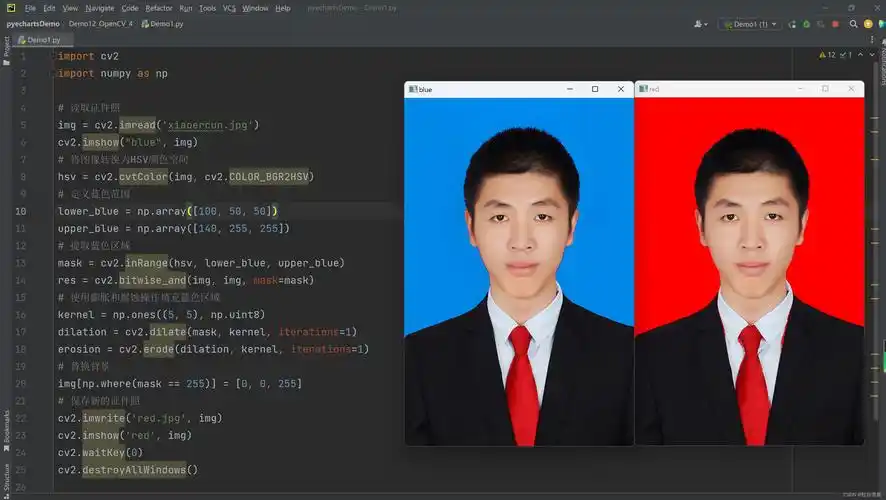The image size is (886, 500).
Task: Click the cv2.destroyAllWindows() line
Action: tap(128, 470)
